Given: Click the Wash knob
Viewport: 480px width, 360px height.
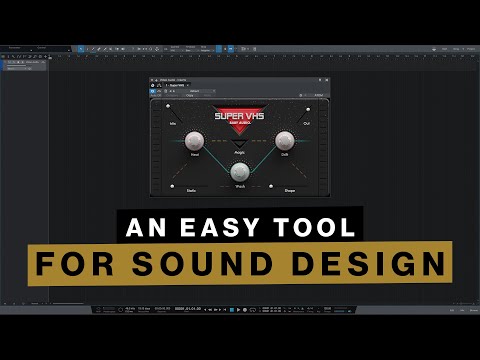Looking at the screenshot, I should 240,172.
